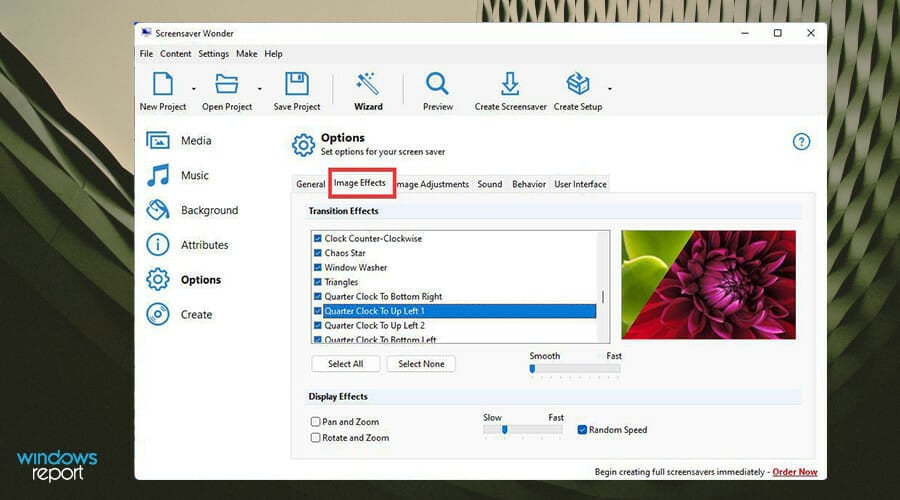
Task: Click the Create Screensaver download icon
Action: [x=510, y=84]
